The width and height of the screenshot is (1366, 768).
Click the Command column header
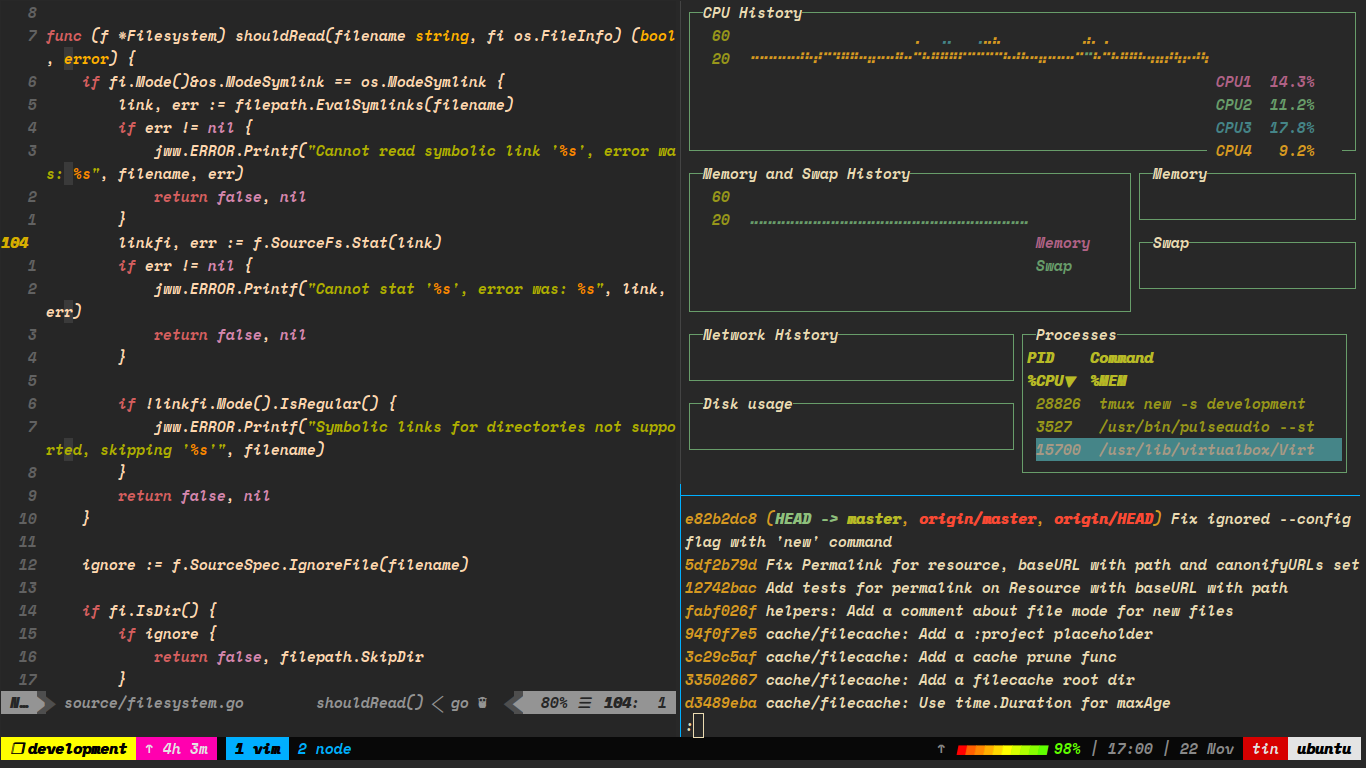[x=1121, y=358]
